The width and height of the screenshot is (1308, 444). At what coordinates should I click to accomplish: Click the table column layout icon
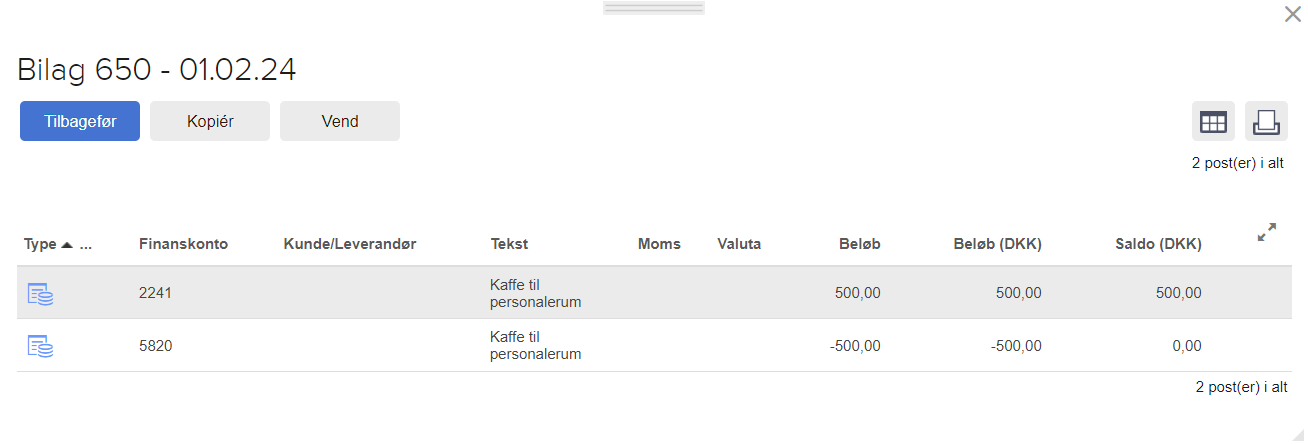[1213, 122]
